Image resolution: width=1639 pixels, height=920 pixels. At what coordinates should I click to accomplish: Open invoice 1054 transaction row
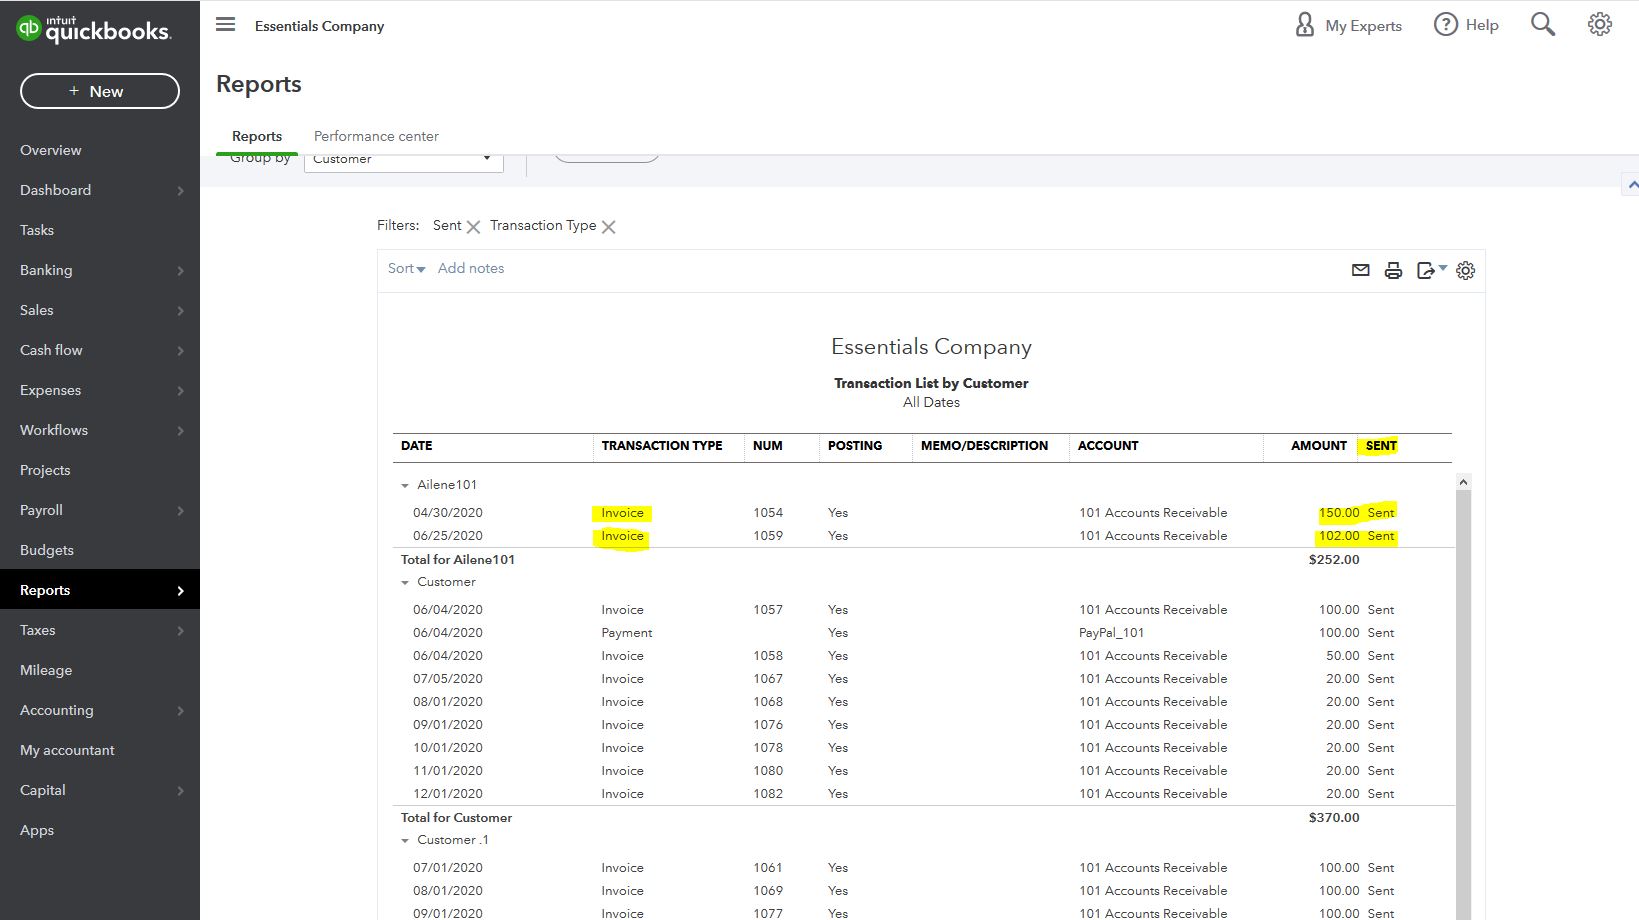point(622,513)
